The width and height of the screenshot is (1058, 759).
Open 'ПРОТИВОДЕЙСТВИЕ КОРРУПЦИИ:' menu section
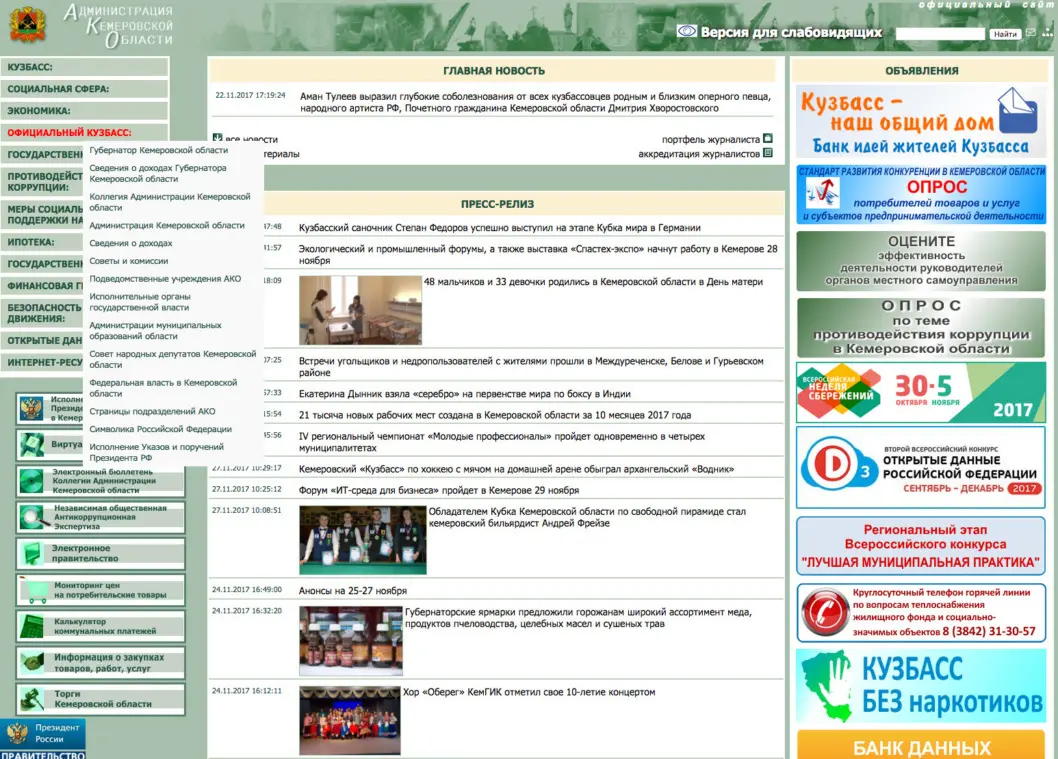point(43,181)
